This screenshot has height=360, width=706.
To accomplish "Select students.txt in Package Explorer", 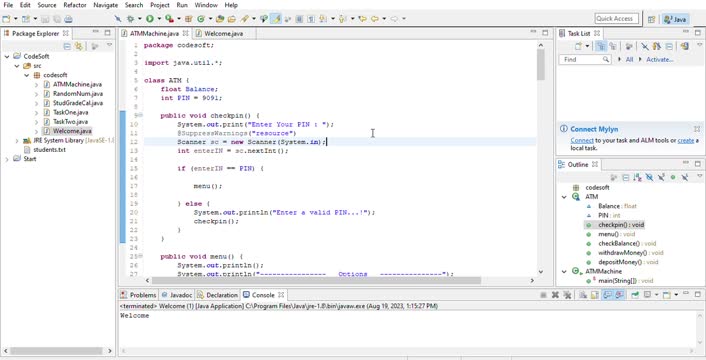I will [x=50, y=149].
